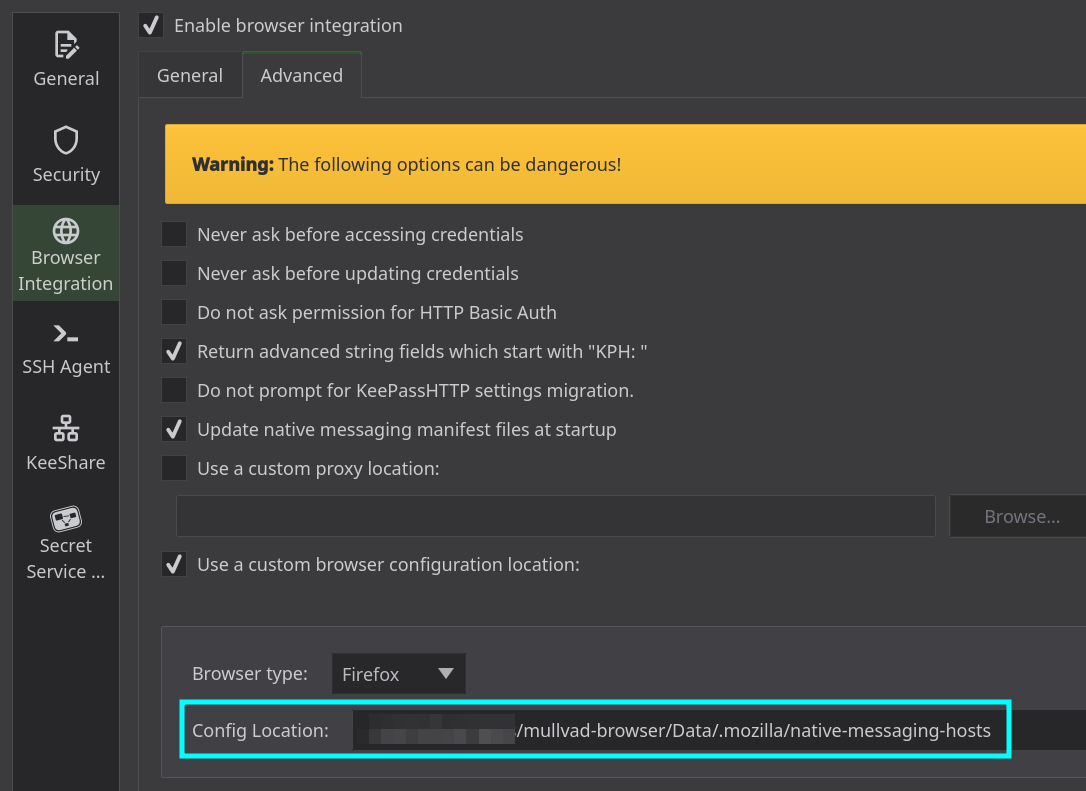Open the SSH Agent terminal icon
This screenshot has width=1086, height=791.
coord(66,334)
